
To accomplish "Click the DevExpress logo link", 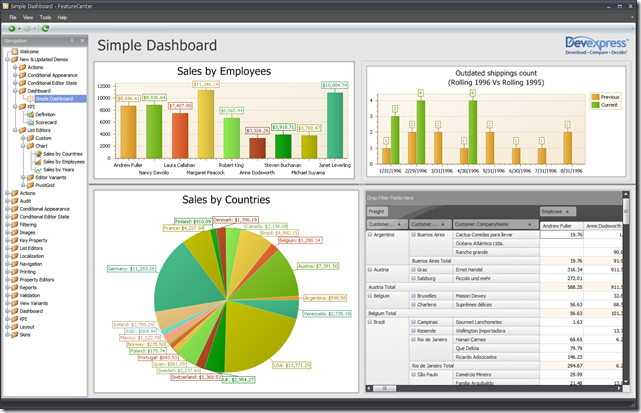I will point(596,45).
